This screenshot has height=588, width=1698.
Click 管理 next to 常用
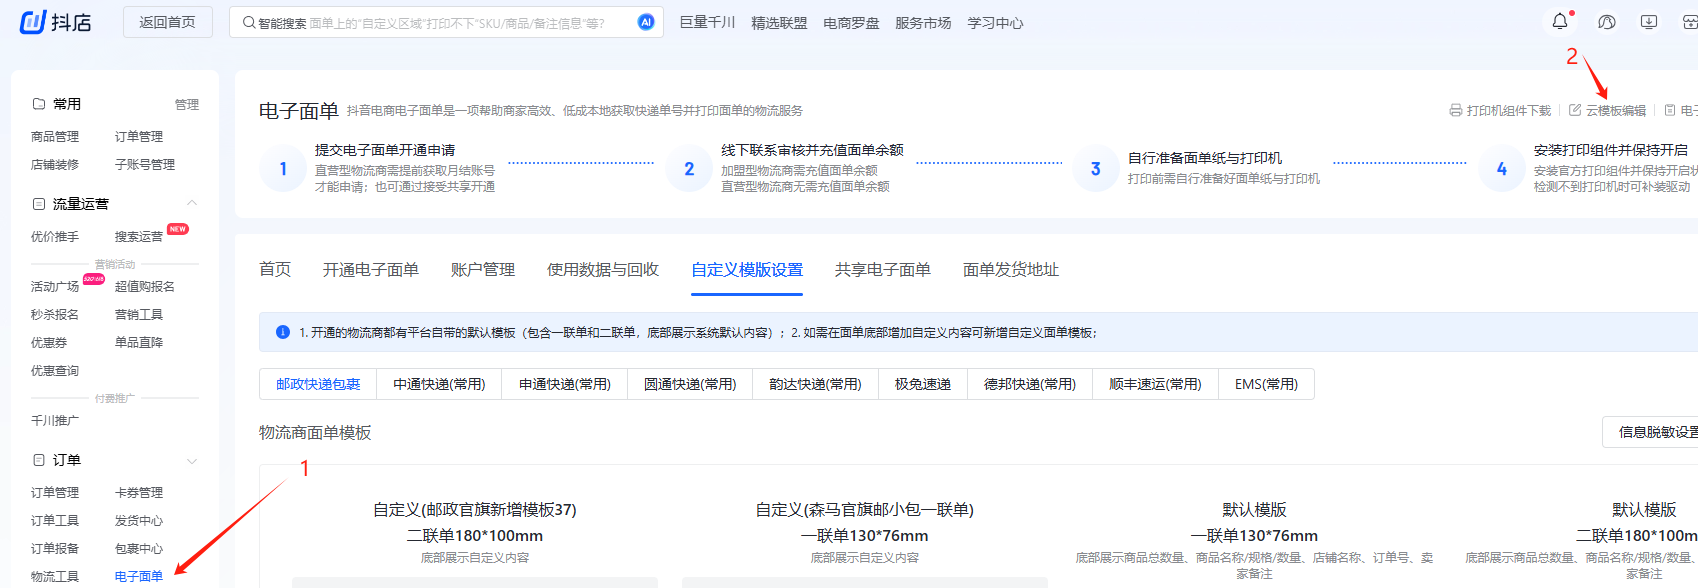pyautogui.click(x=187, y=104)
